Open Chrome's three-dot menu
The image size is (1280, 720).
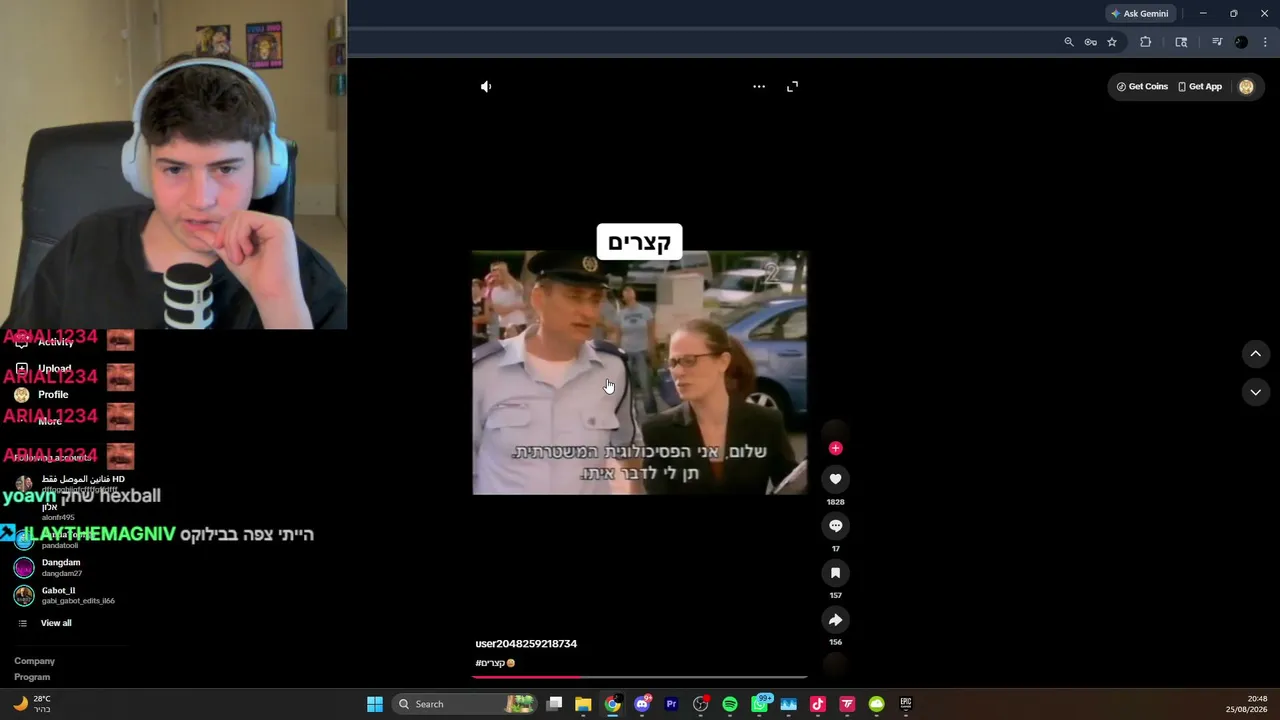pyautogui.click(x=1265, y=42)
